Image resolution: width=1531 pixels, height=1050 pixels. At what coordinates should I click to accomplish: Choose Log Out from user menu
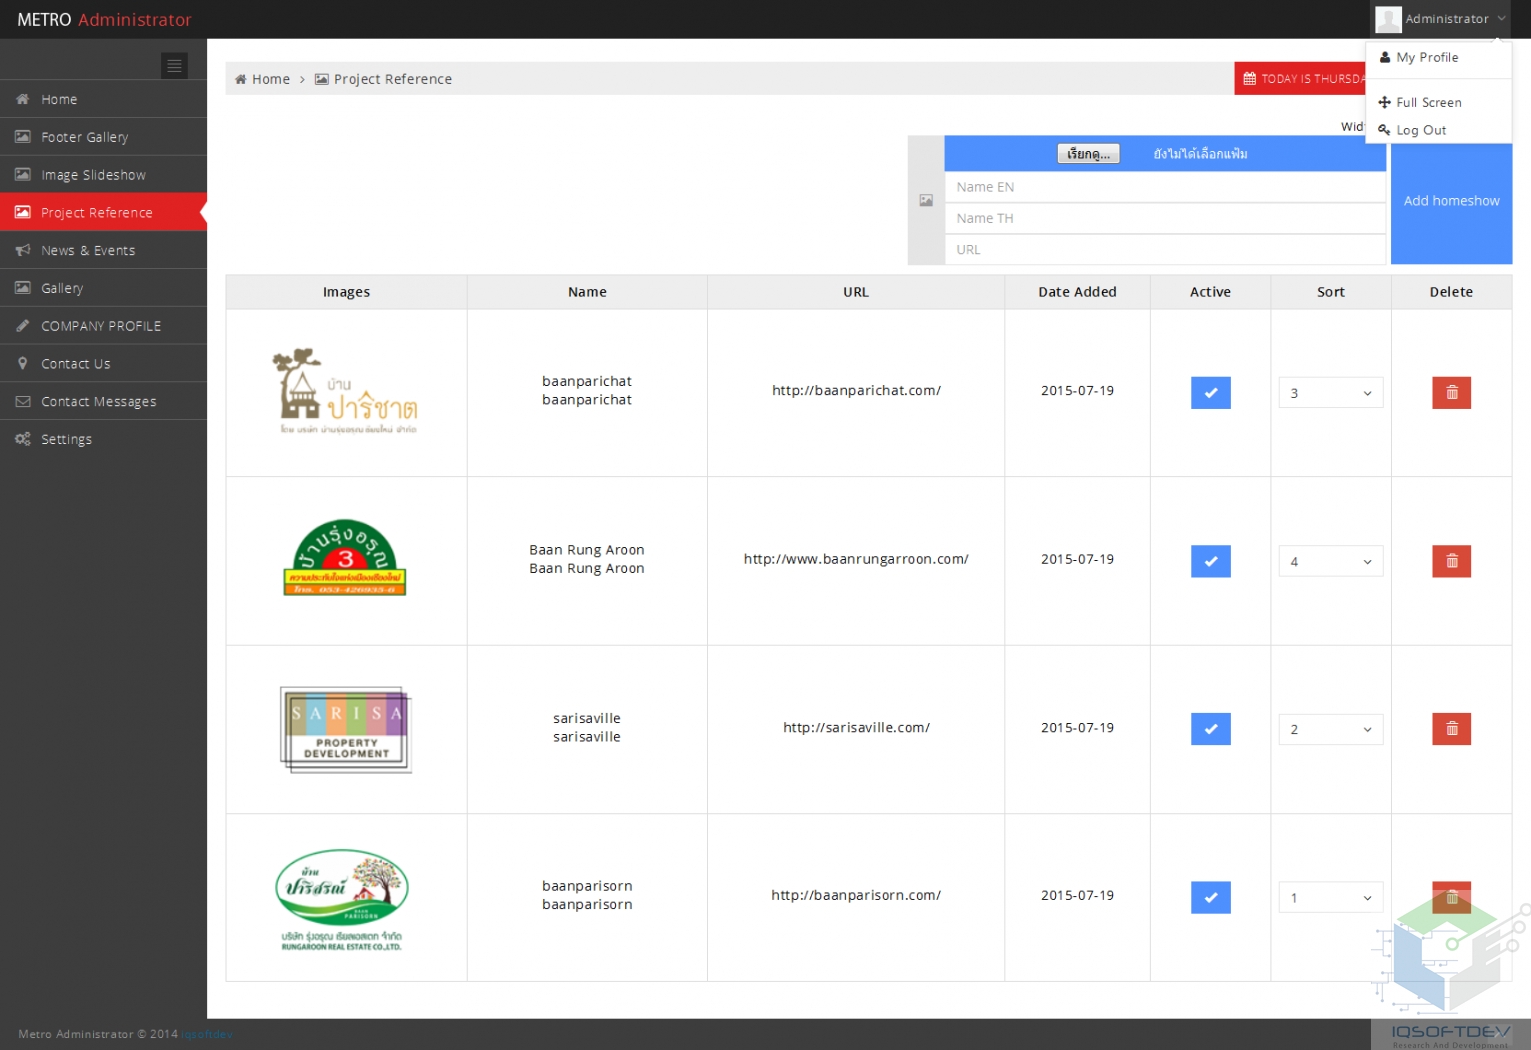tap(1438, 130)
